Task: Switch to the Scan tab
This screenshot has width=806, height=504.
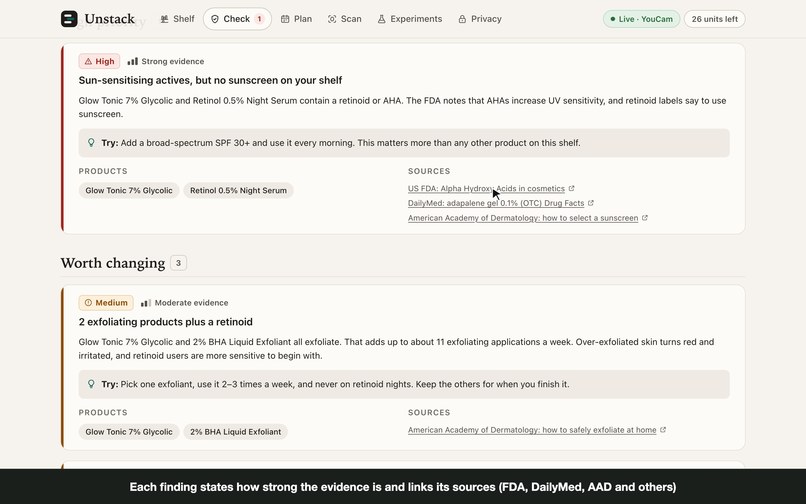Action: pyautogui.click(x=344, y=19)
